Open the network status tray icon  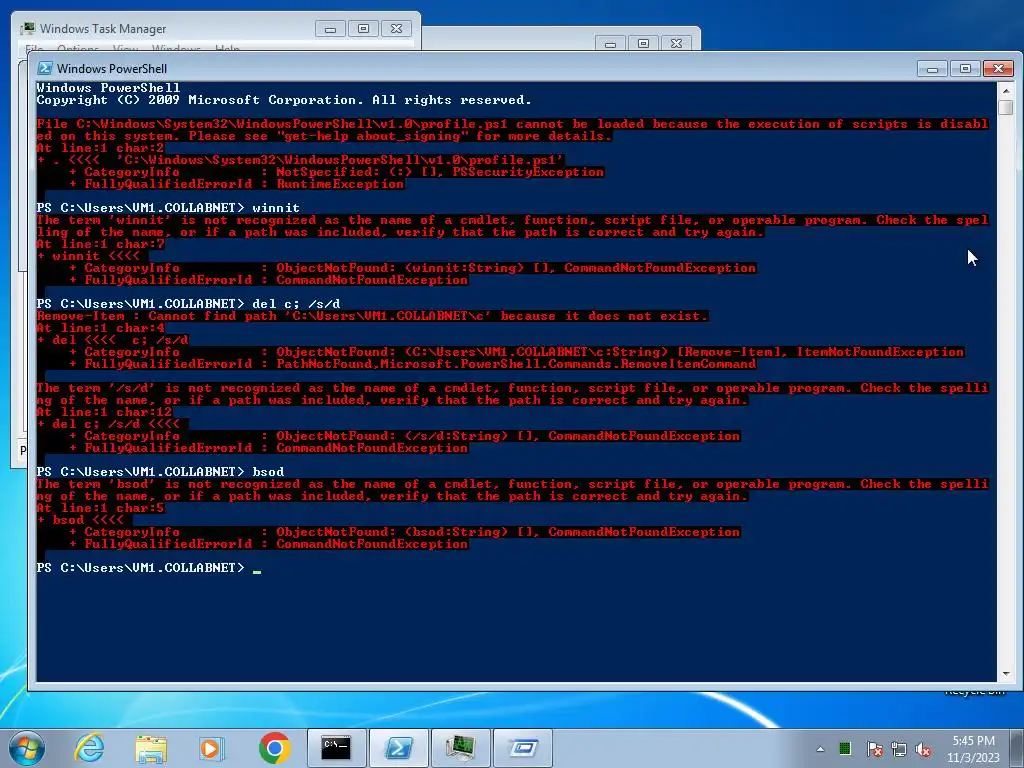click(x=899, y=749)
